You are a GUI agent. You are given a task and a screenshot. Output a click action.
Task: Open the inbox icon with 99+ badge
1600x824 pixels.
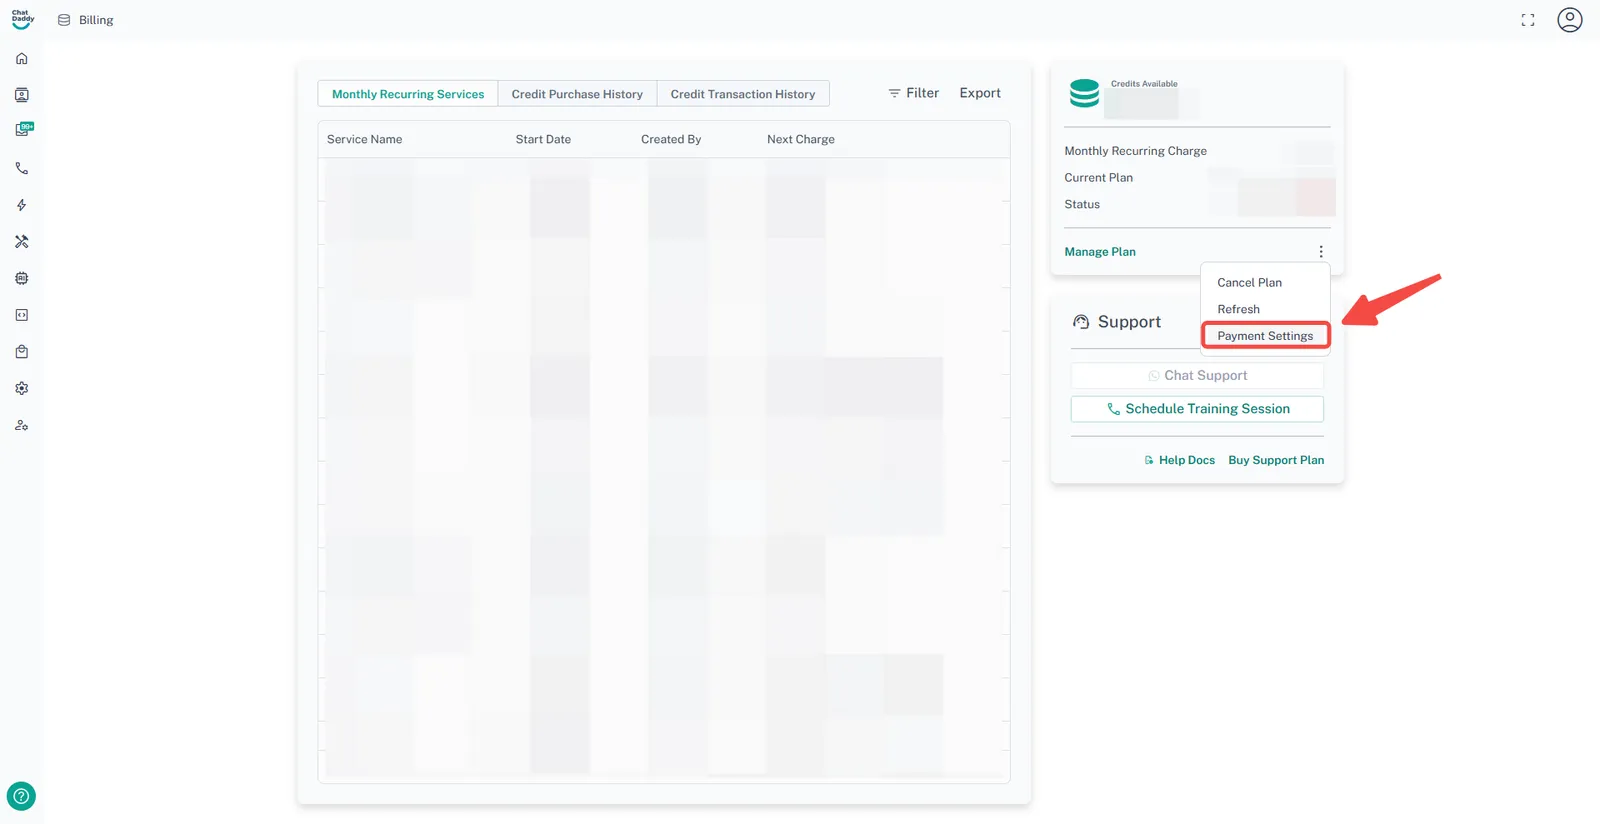[x=23, y=130]
